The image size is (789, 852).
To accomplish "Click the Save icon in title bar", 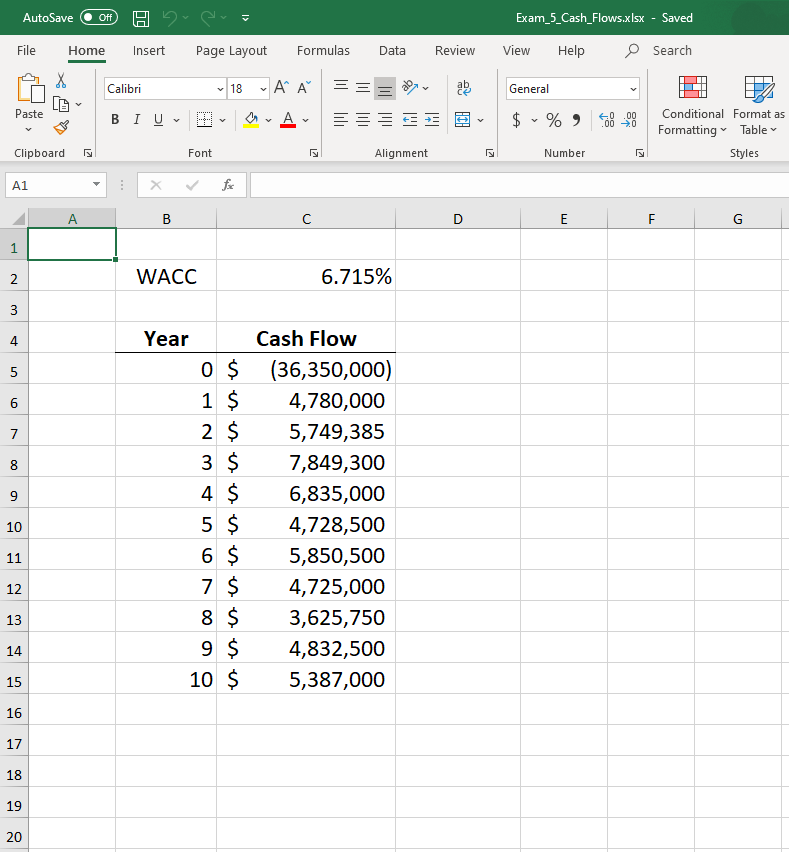I will pyautogui.click(x=141, y=18).
